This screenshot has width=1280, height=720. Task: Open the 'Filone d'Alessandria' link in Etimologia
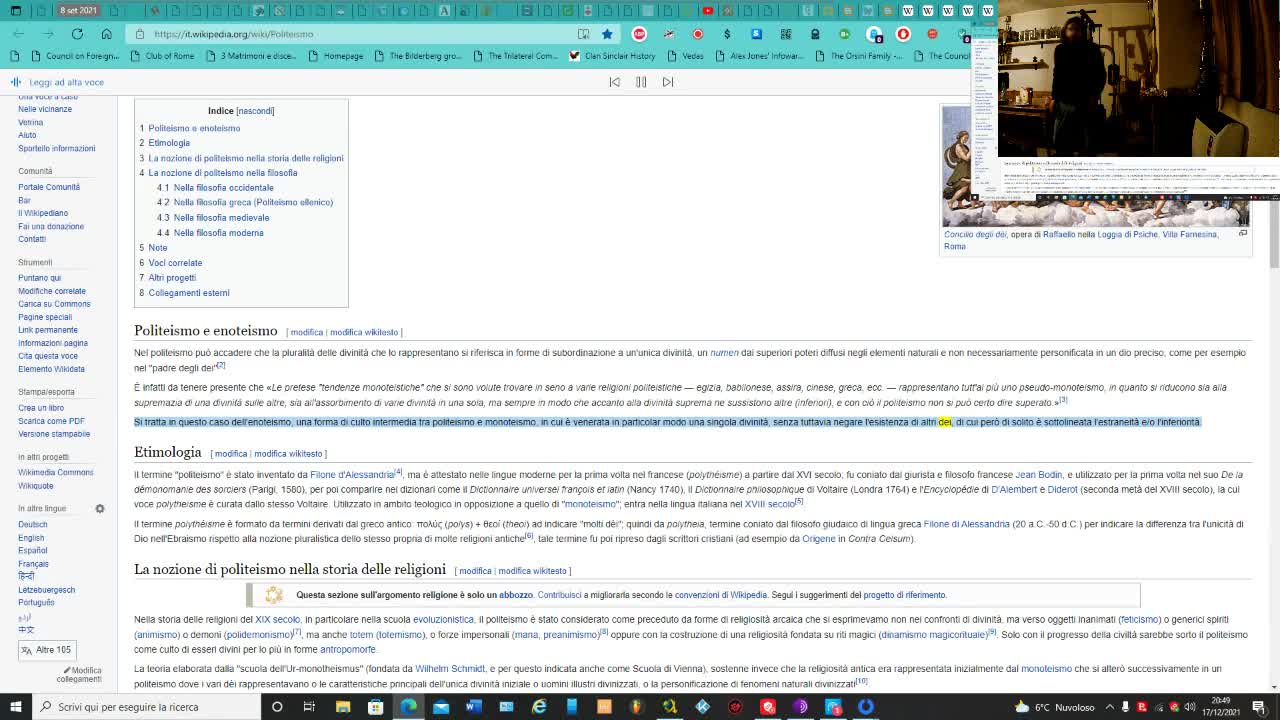coord(351,475)
